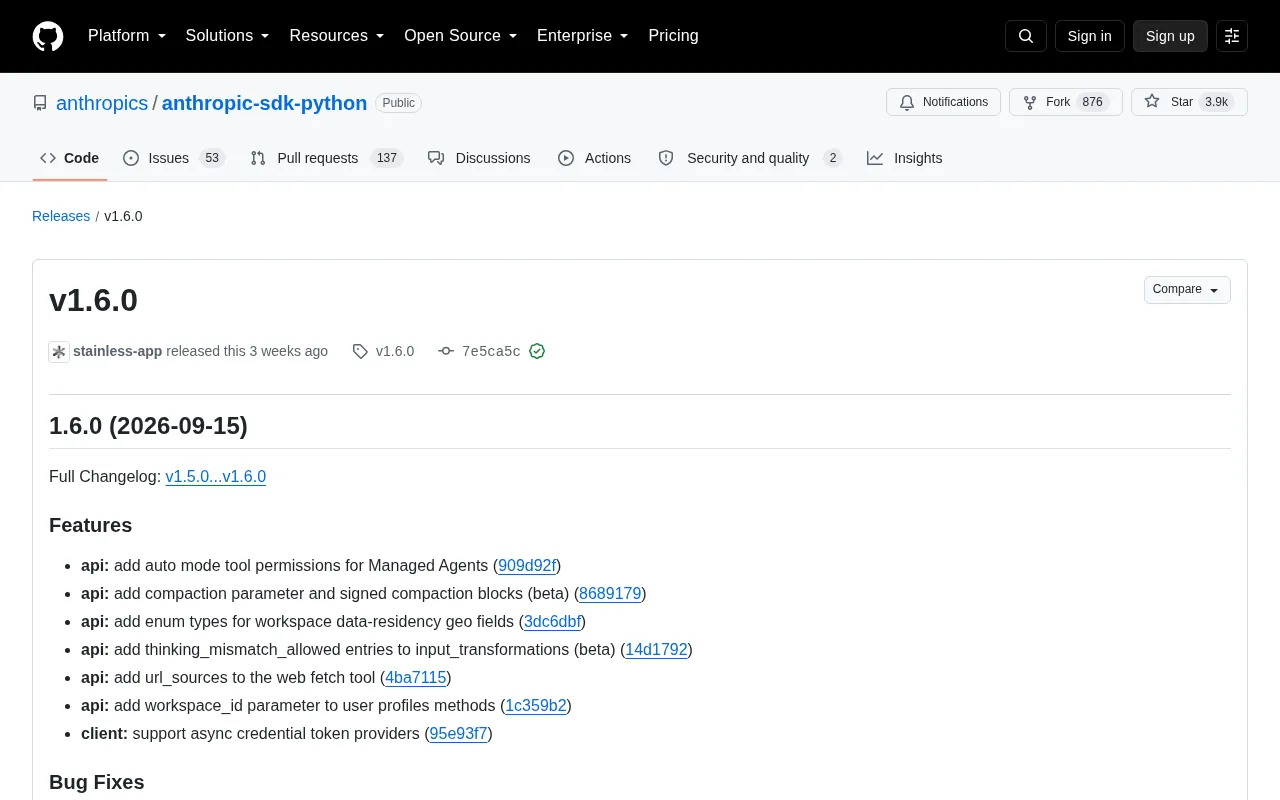Image resolution: width=1280 pixels, height=800 pixels.
Task: Open appearance settings icon beside Sign up
Action: pos(1232,36)
